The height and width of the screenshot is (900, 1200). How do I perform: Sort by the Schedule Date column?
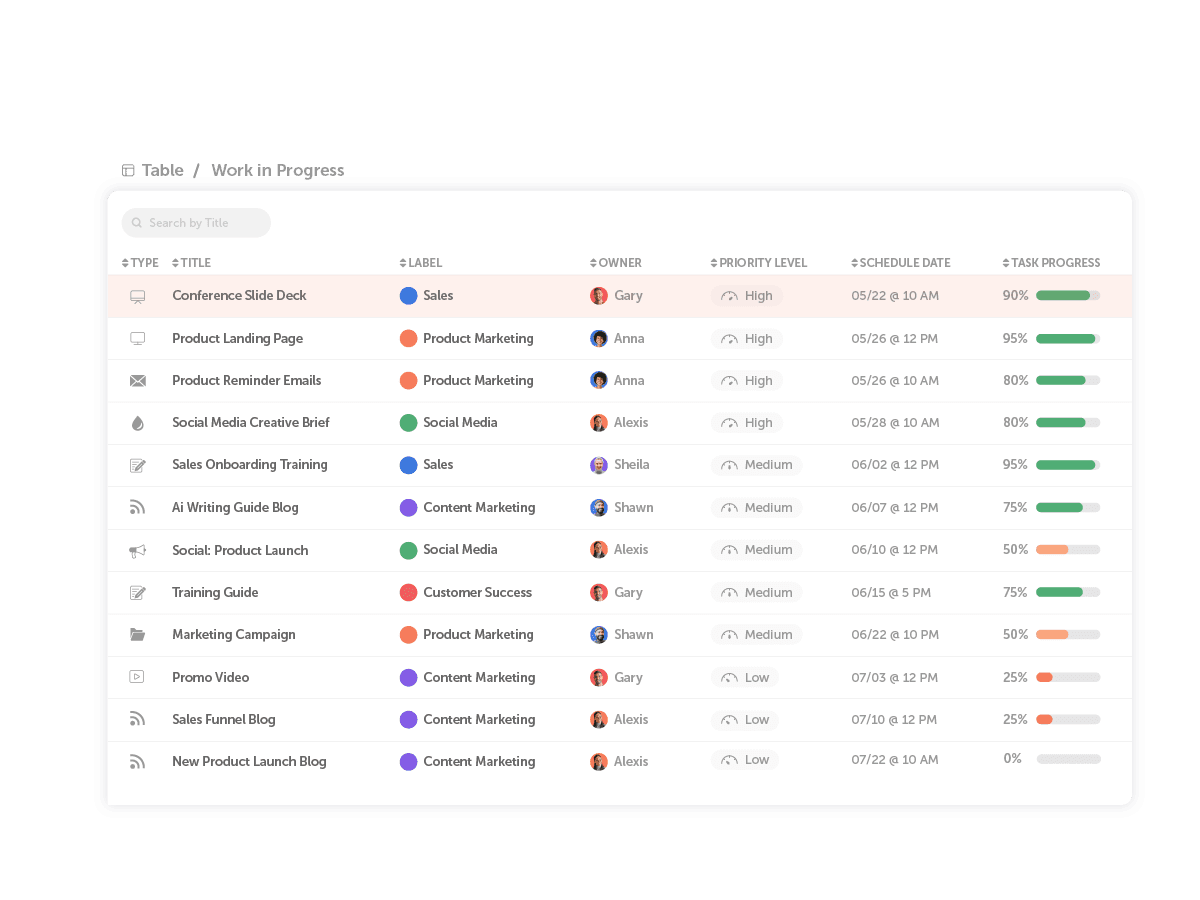point(901,263)
